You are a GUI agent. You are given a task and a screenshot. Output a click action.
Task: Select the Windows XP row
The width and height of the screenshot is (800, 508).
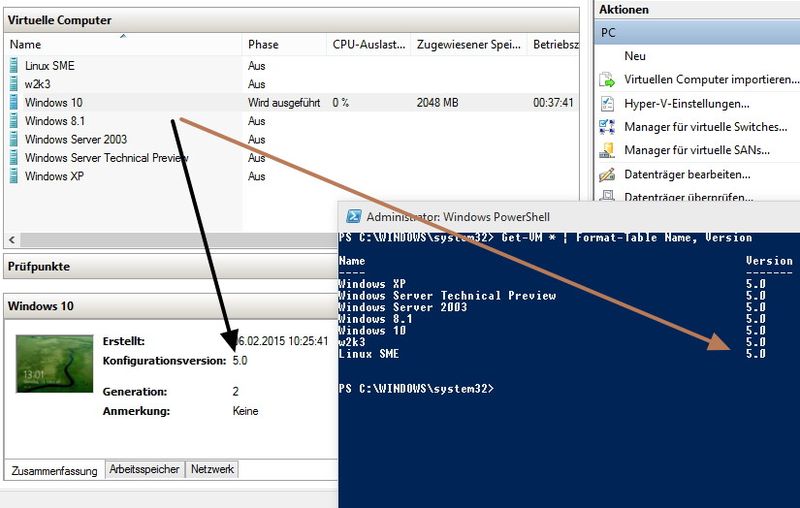(291, 176)
